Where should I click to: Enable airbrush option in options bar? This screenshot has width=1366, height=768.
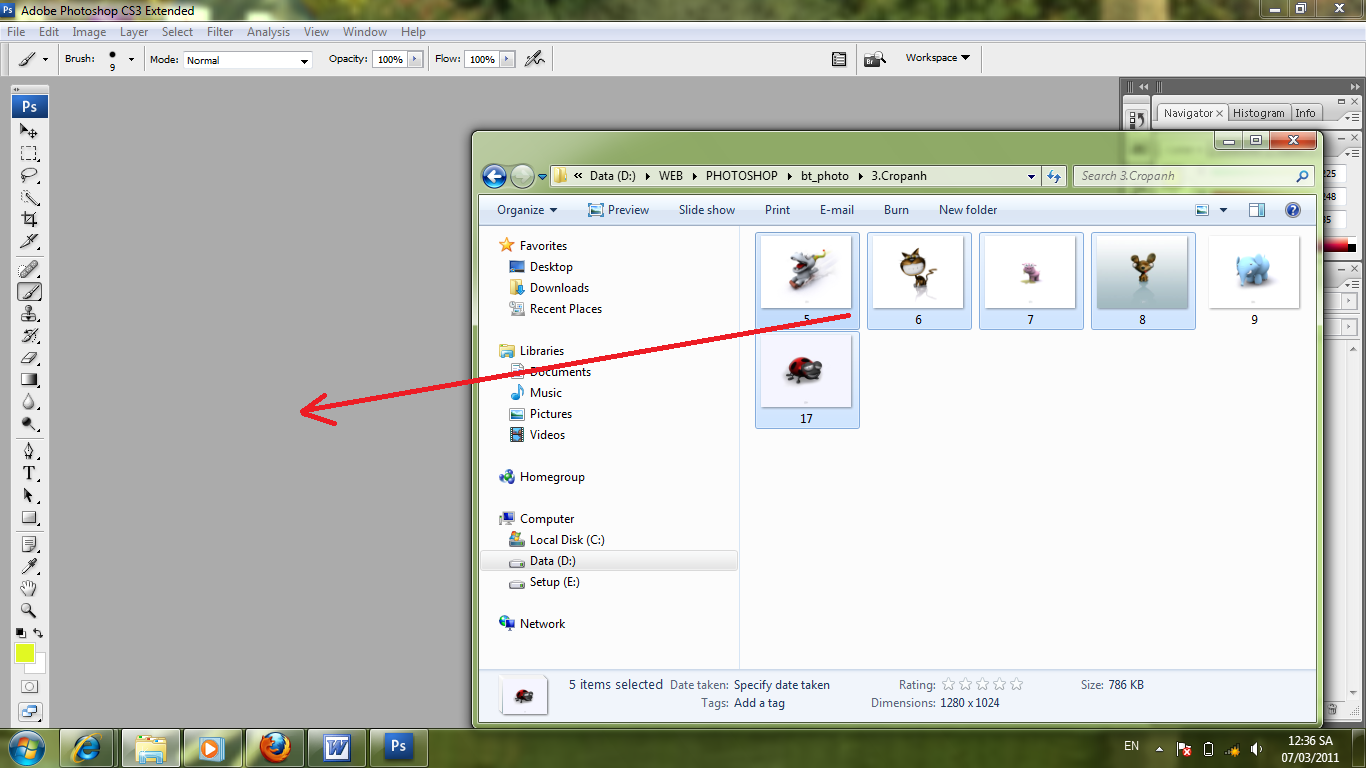click(x=535, y=59)
